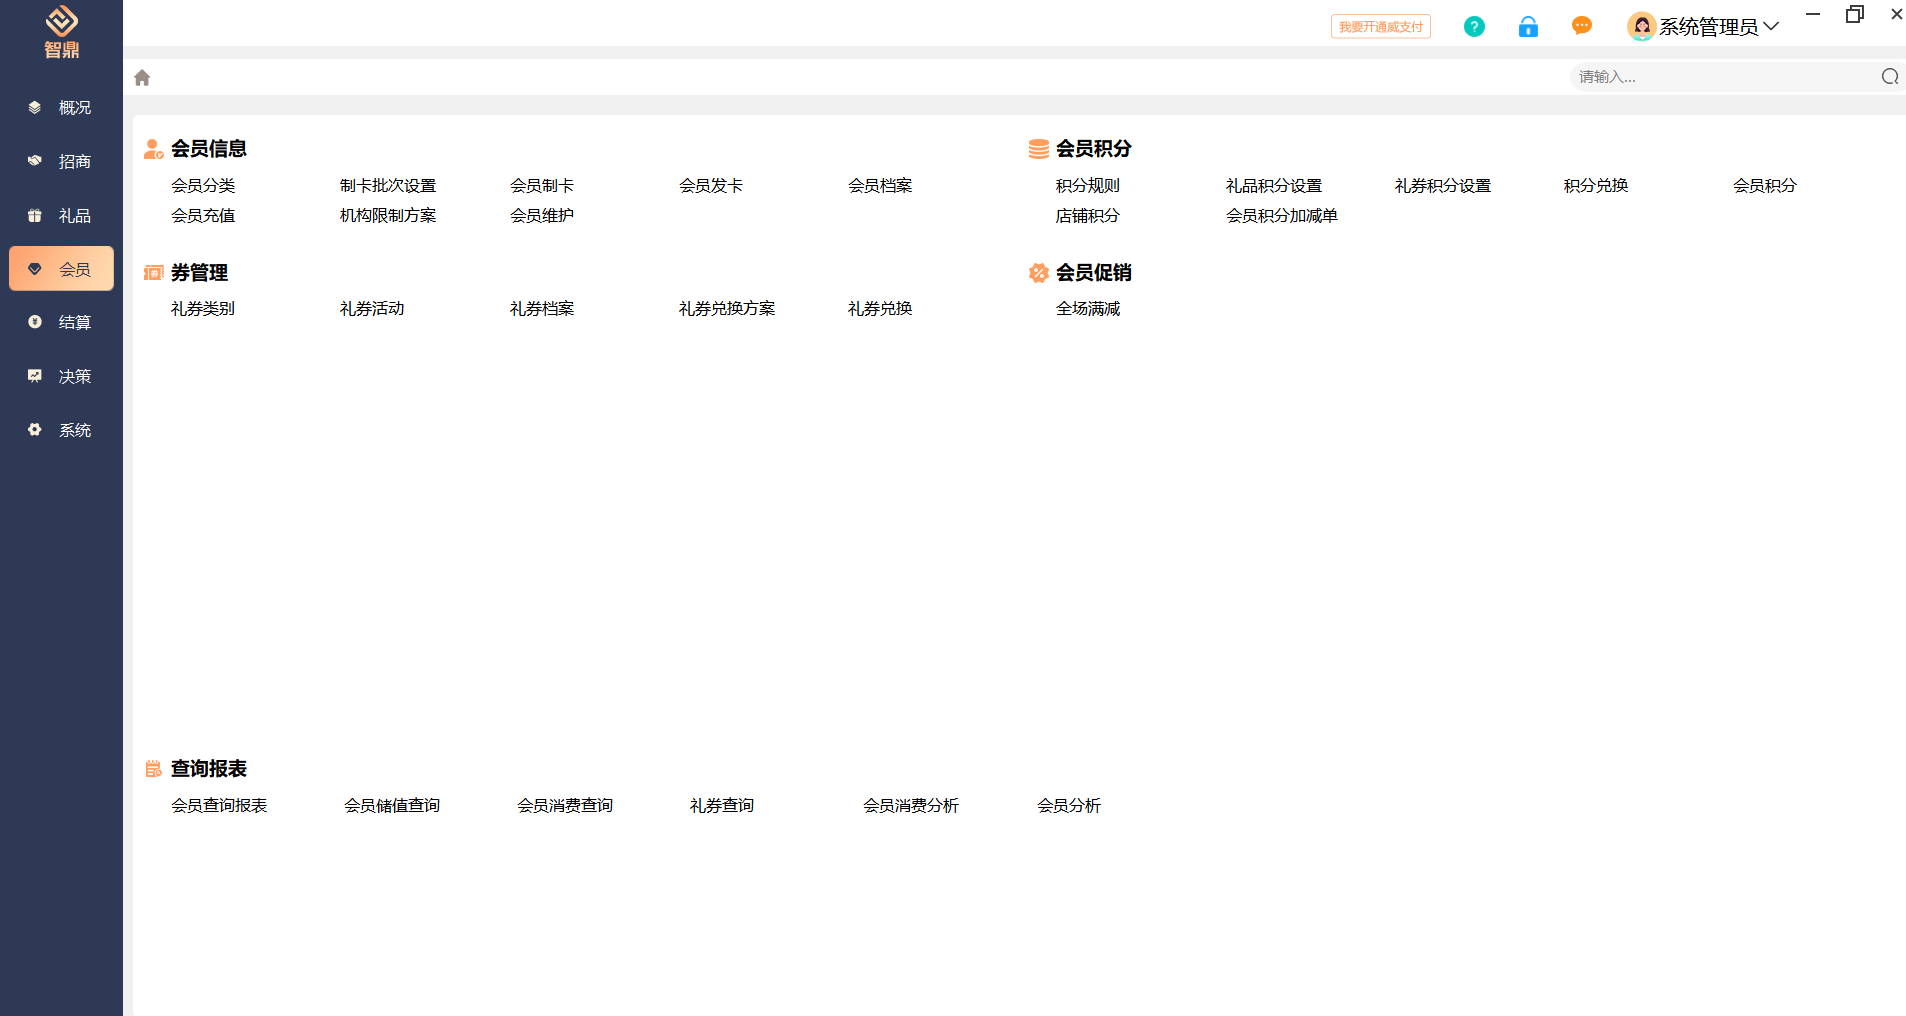
Task: Select the 全场满减 promotion link
Action: tap(1087, 309)
